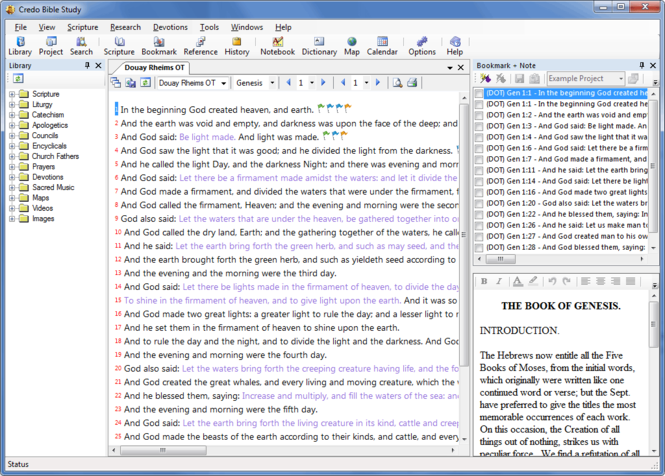Click the undo arrow in note editor
Viewport: 665px width, 476px height.
click(552, 281)
